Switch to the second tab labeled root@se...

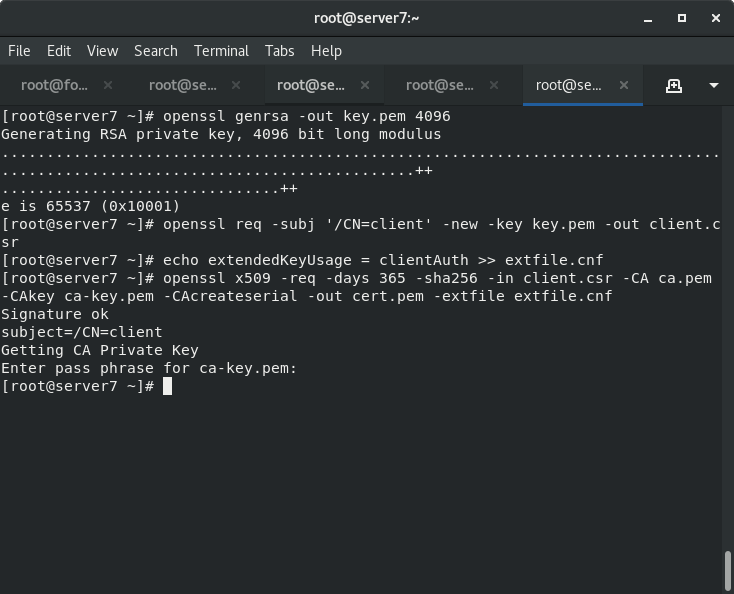pyautogui.click(x=183, y=85)
